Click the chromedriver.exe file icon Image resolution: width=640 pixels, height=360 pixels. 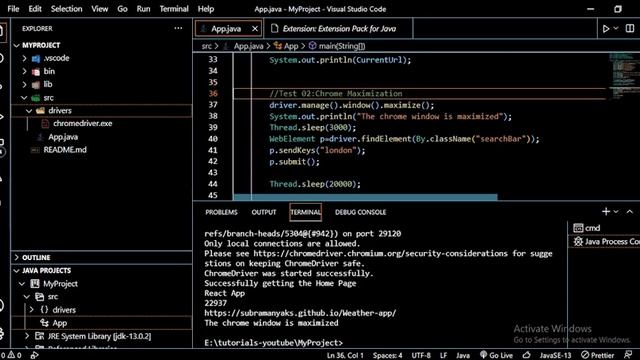[45, 124]
